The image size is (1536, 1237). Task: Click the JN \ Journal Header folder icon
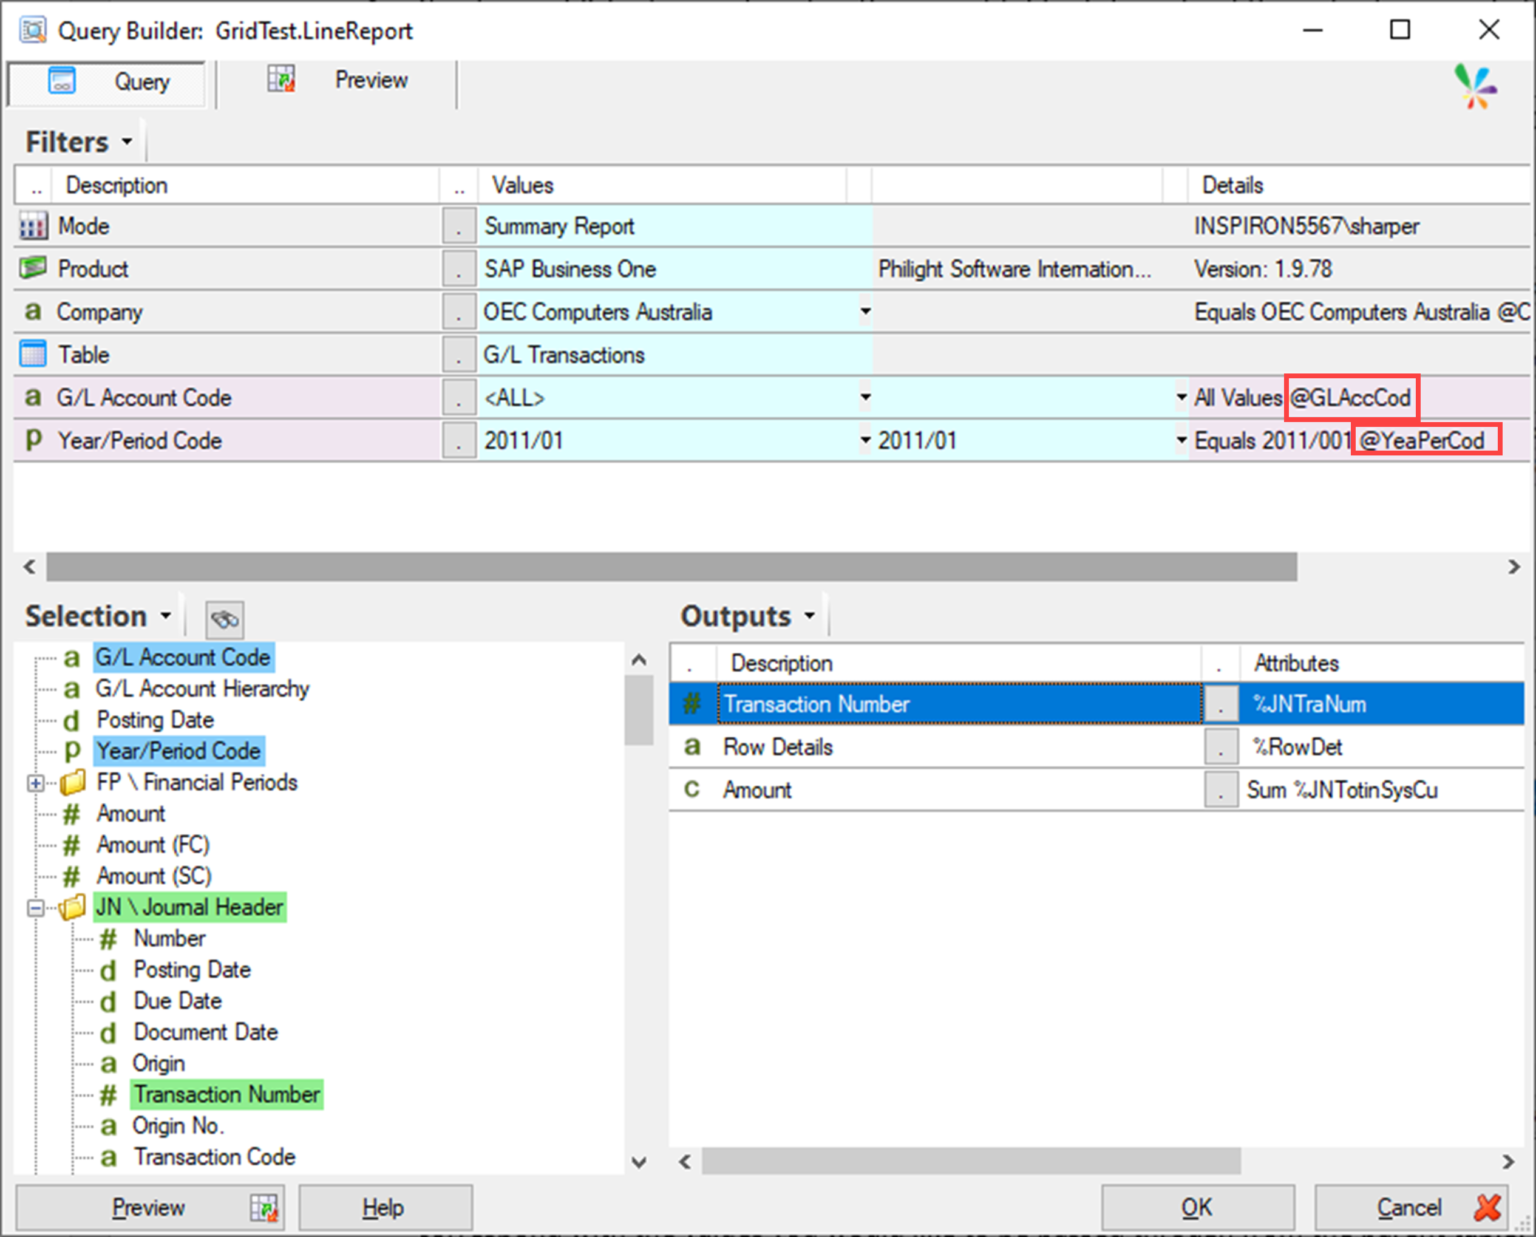pos(72,908)
